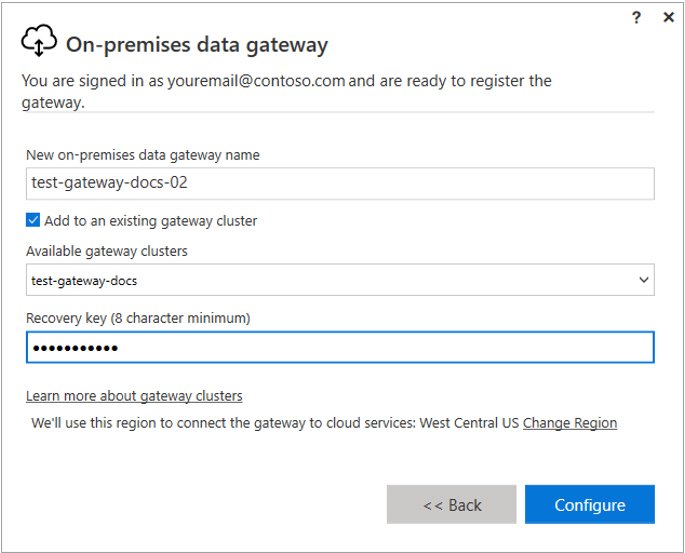Screen dimensions: 685x553
Task: Open "Learn more about gateway clusters" link
Action: tap(134, 396)
